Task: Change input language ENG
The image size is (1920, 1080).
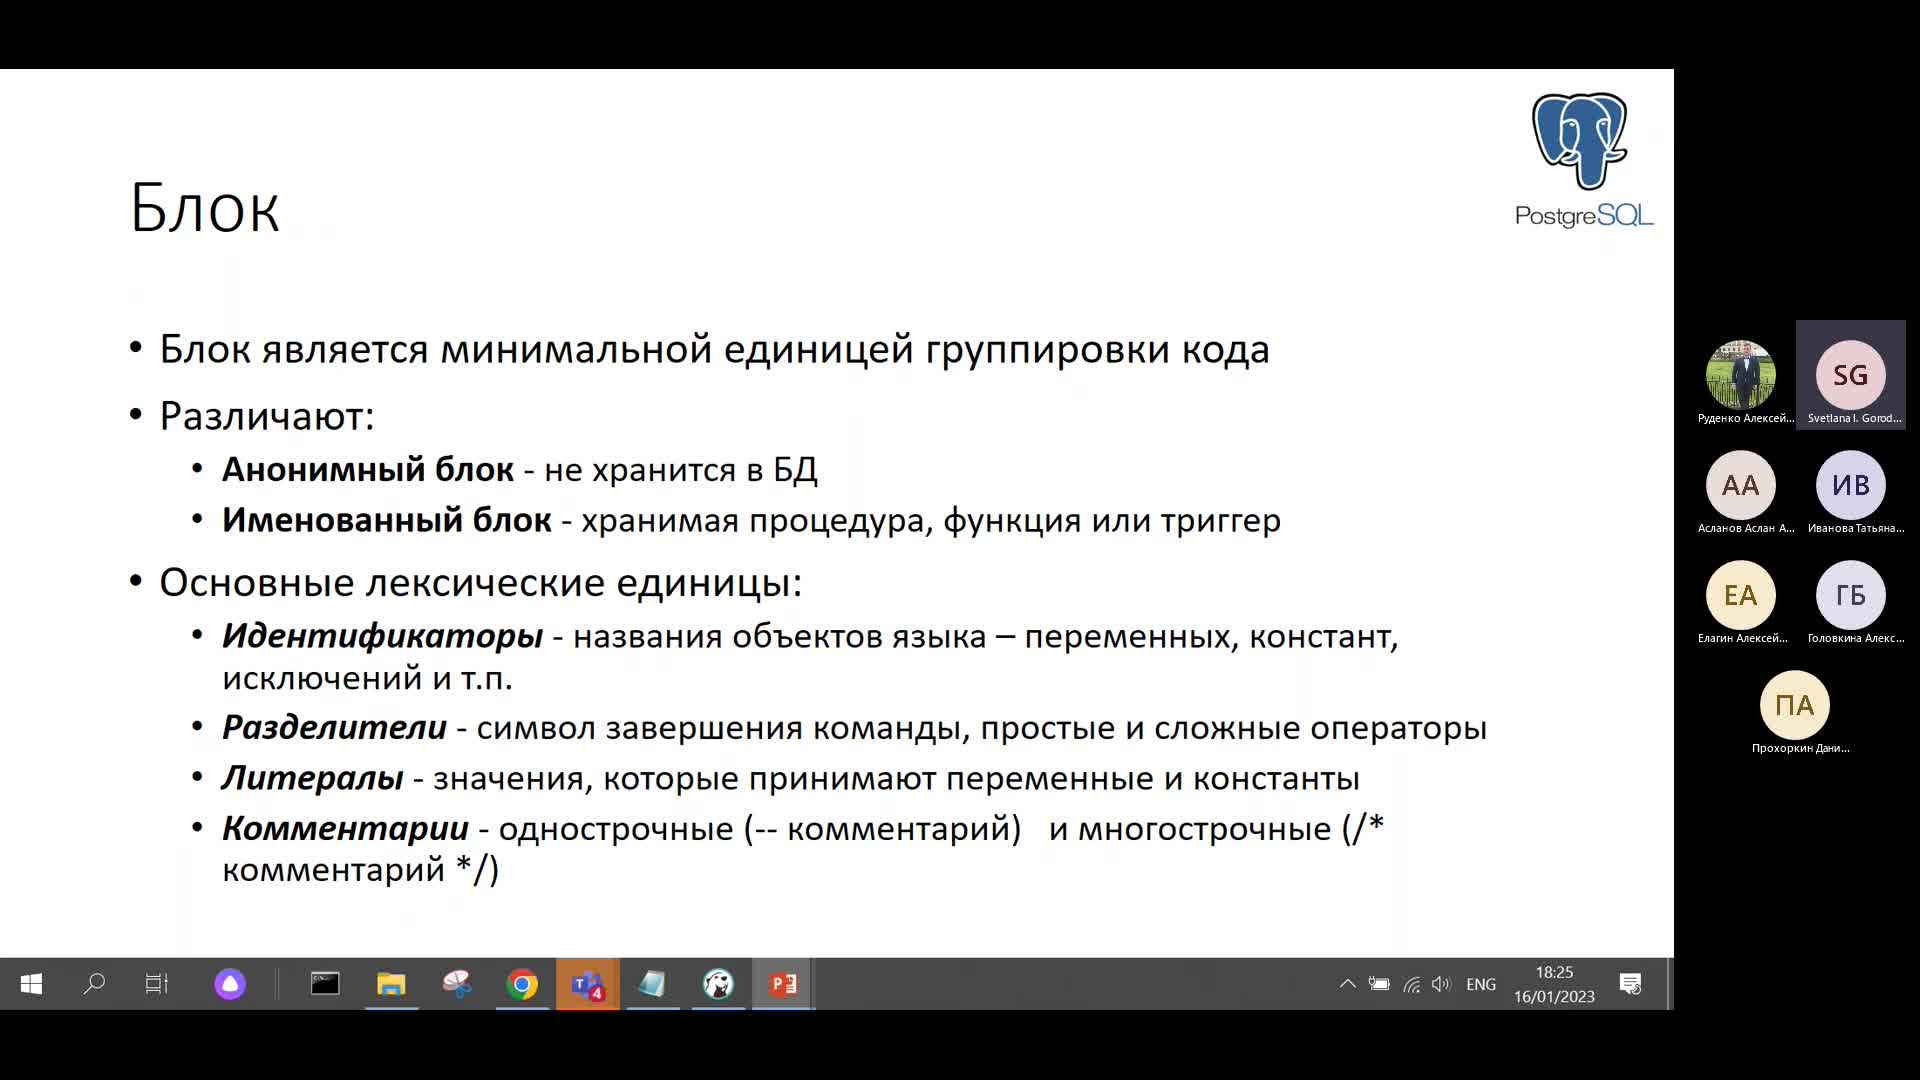Action: click(1481, 984)
